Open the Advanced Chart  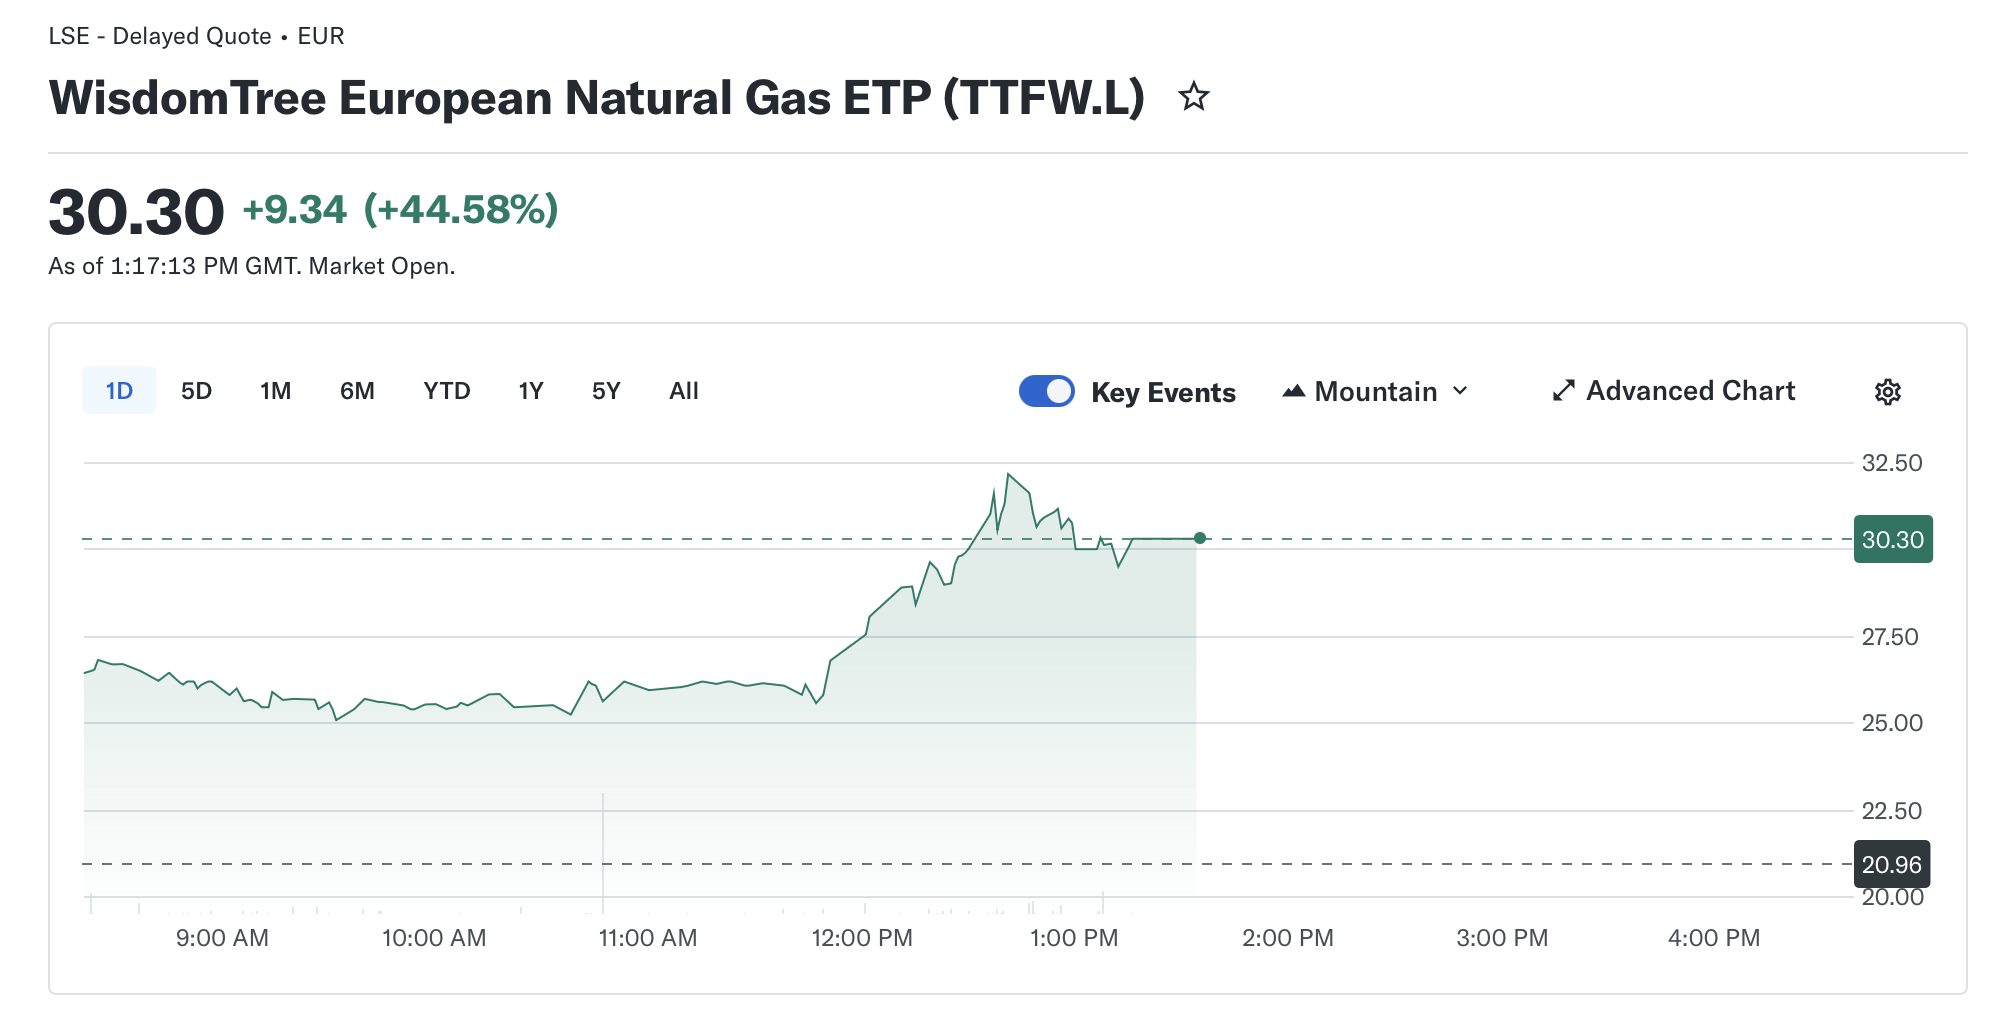1690,391
